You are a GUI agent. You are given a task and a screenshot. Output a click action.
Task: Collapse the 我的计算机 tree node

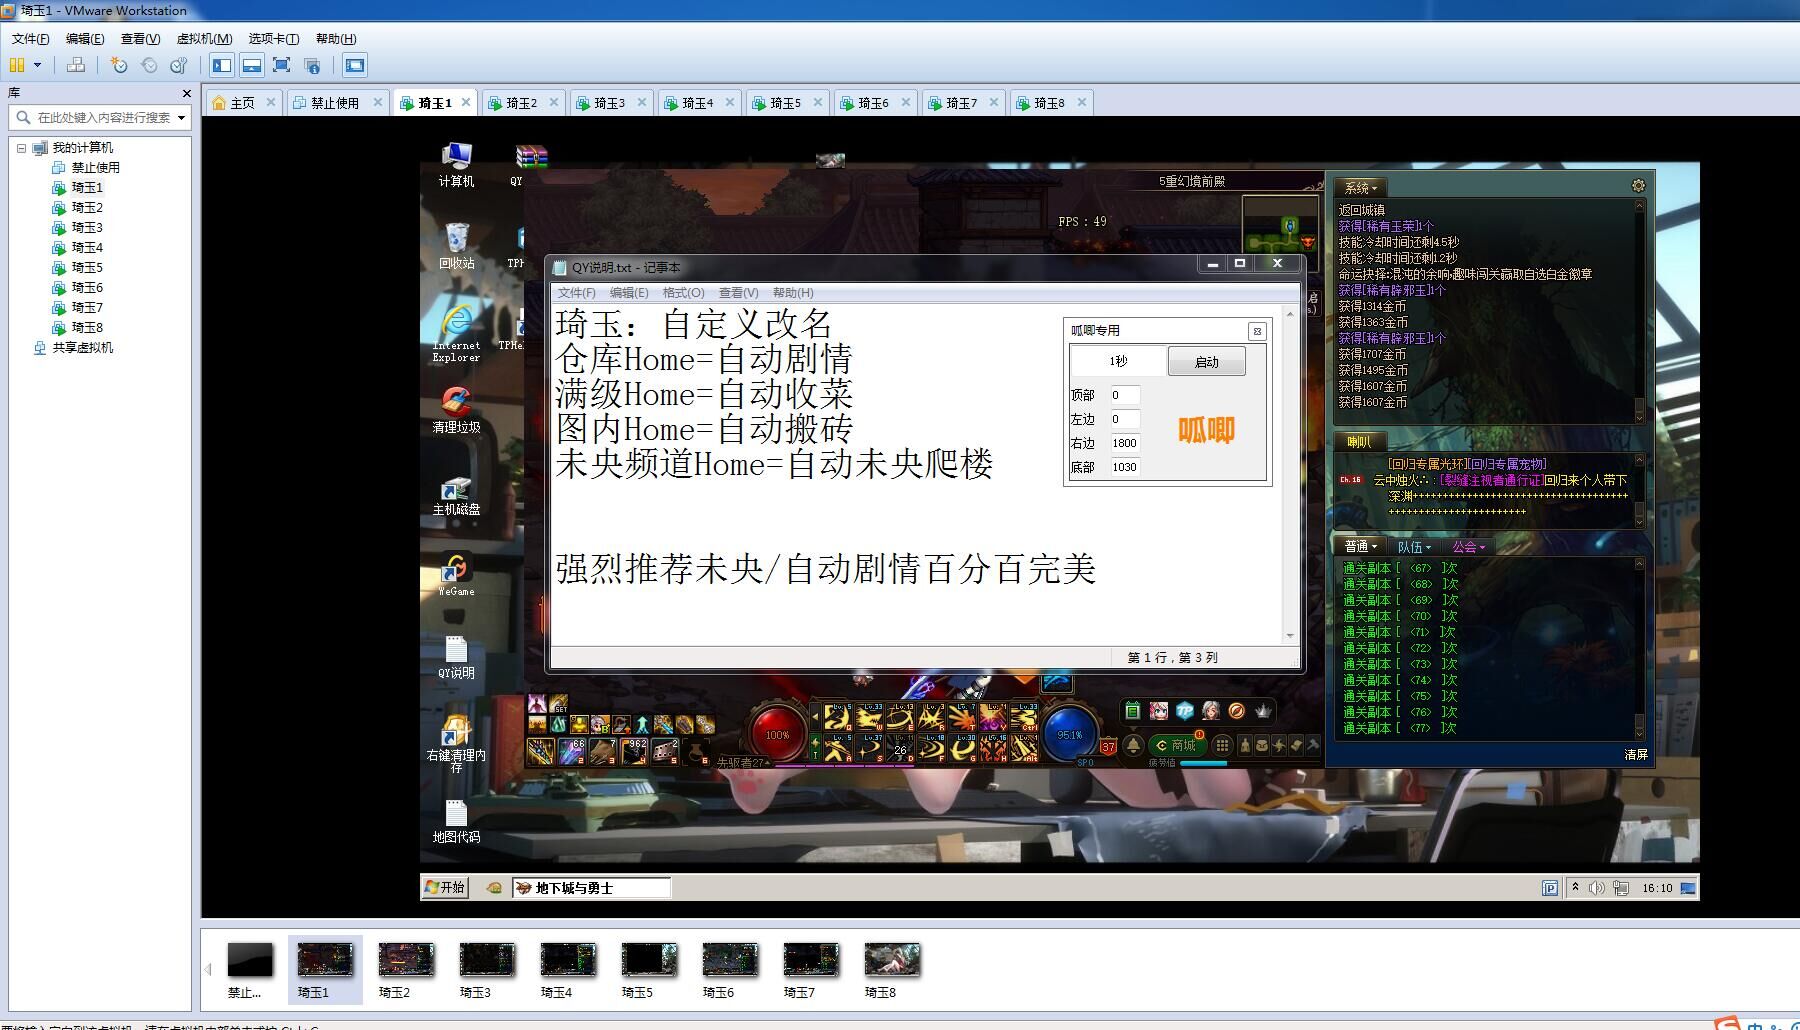click(x=21, y=148)
